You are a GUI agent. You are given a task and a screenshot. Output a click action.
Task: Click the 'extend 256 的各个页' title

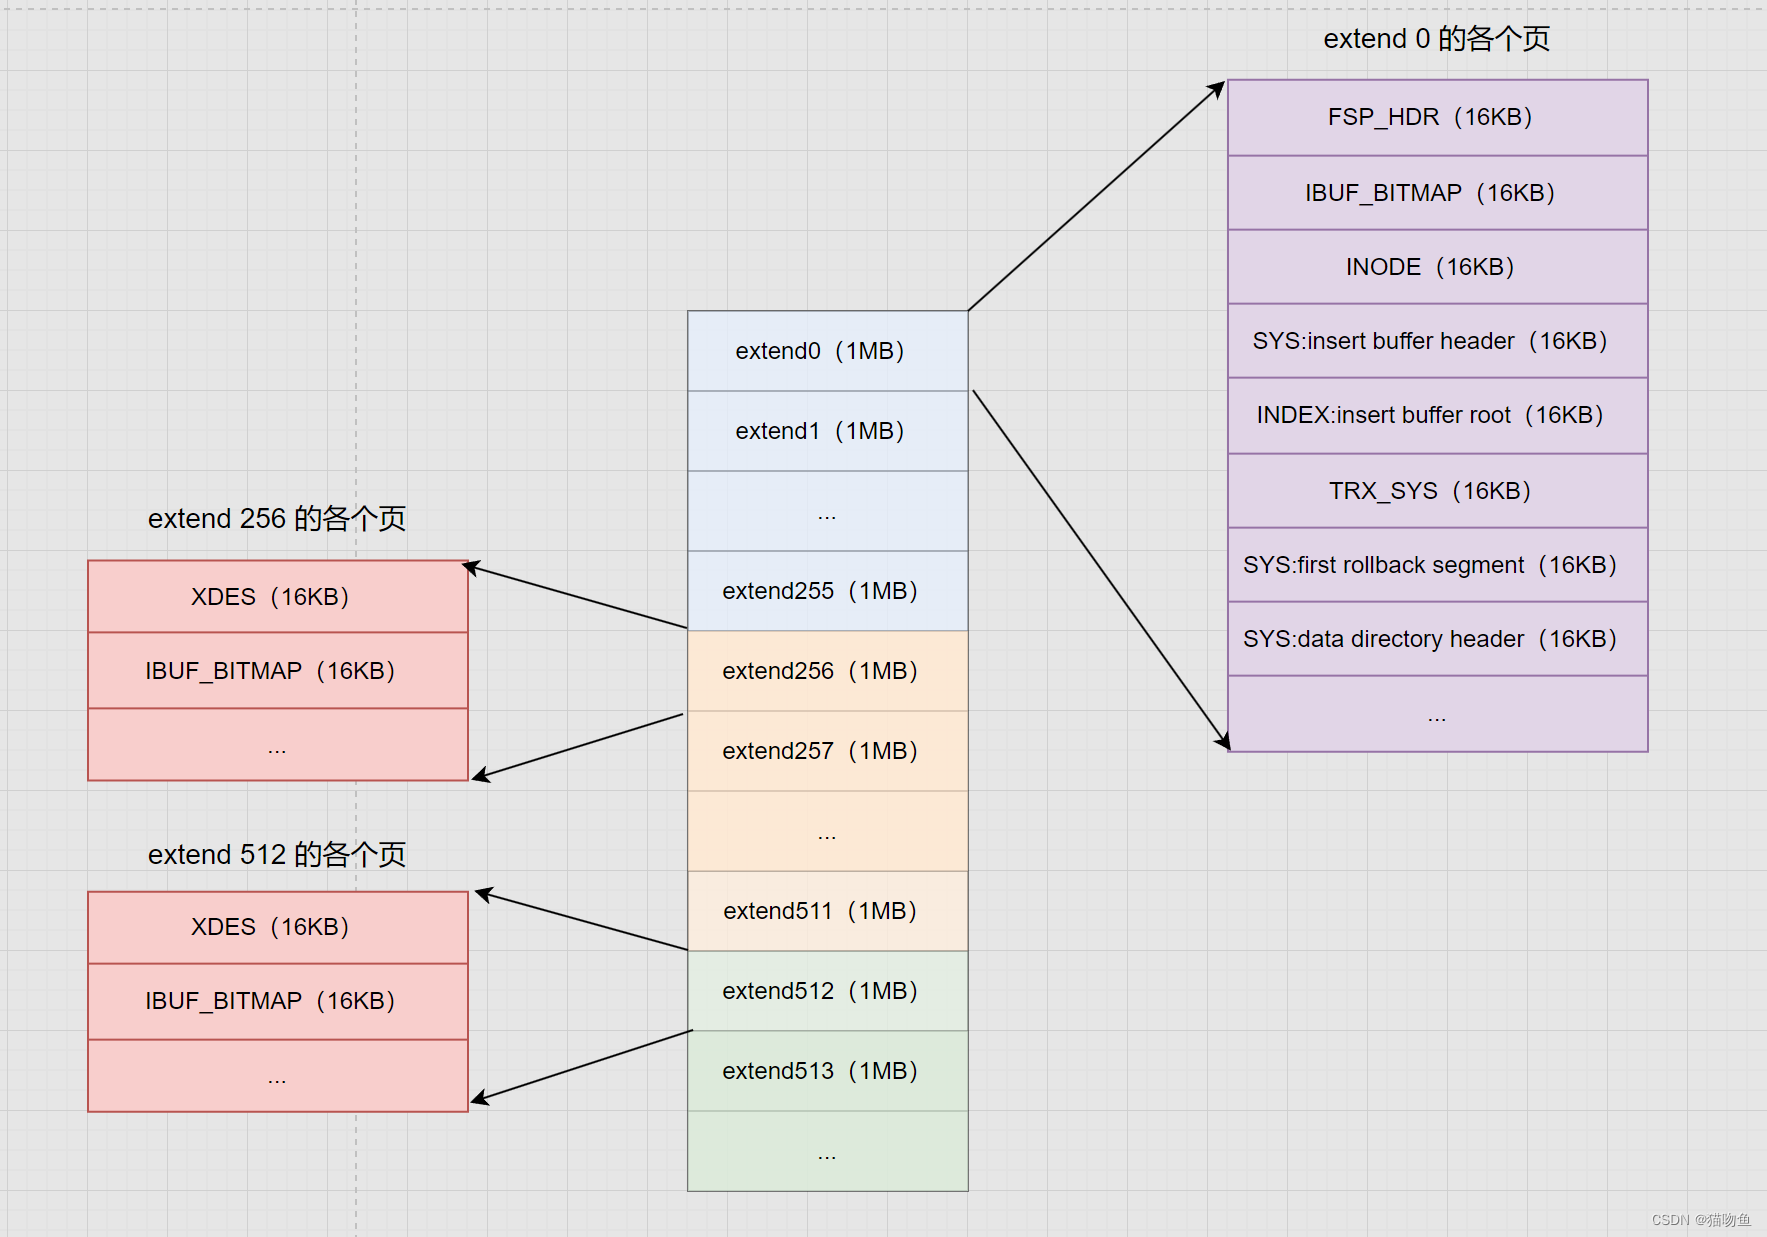tap(277, 518)
